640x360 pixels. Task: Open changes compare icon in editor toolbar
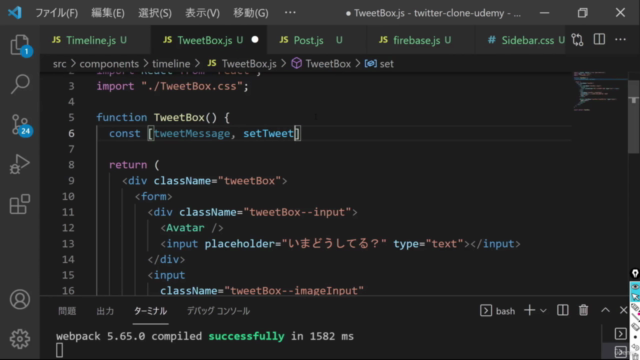[577, 40]
